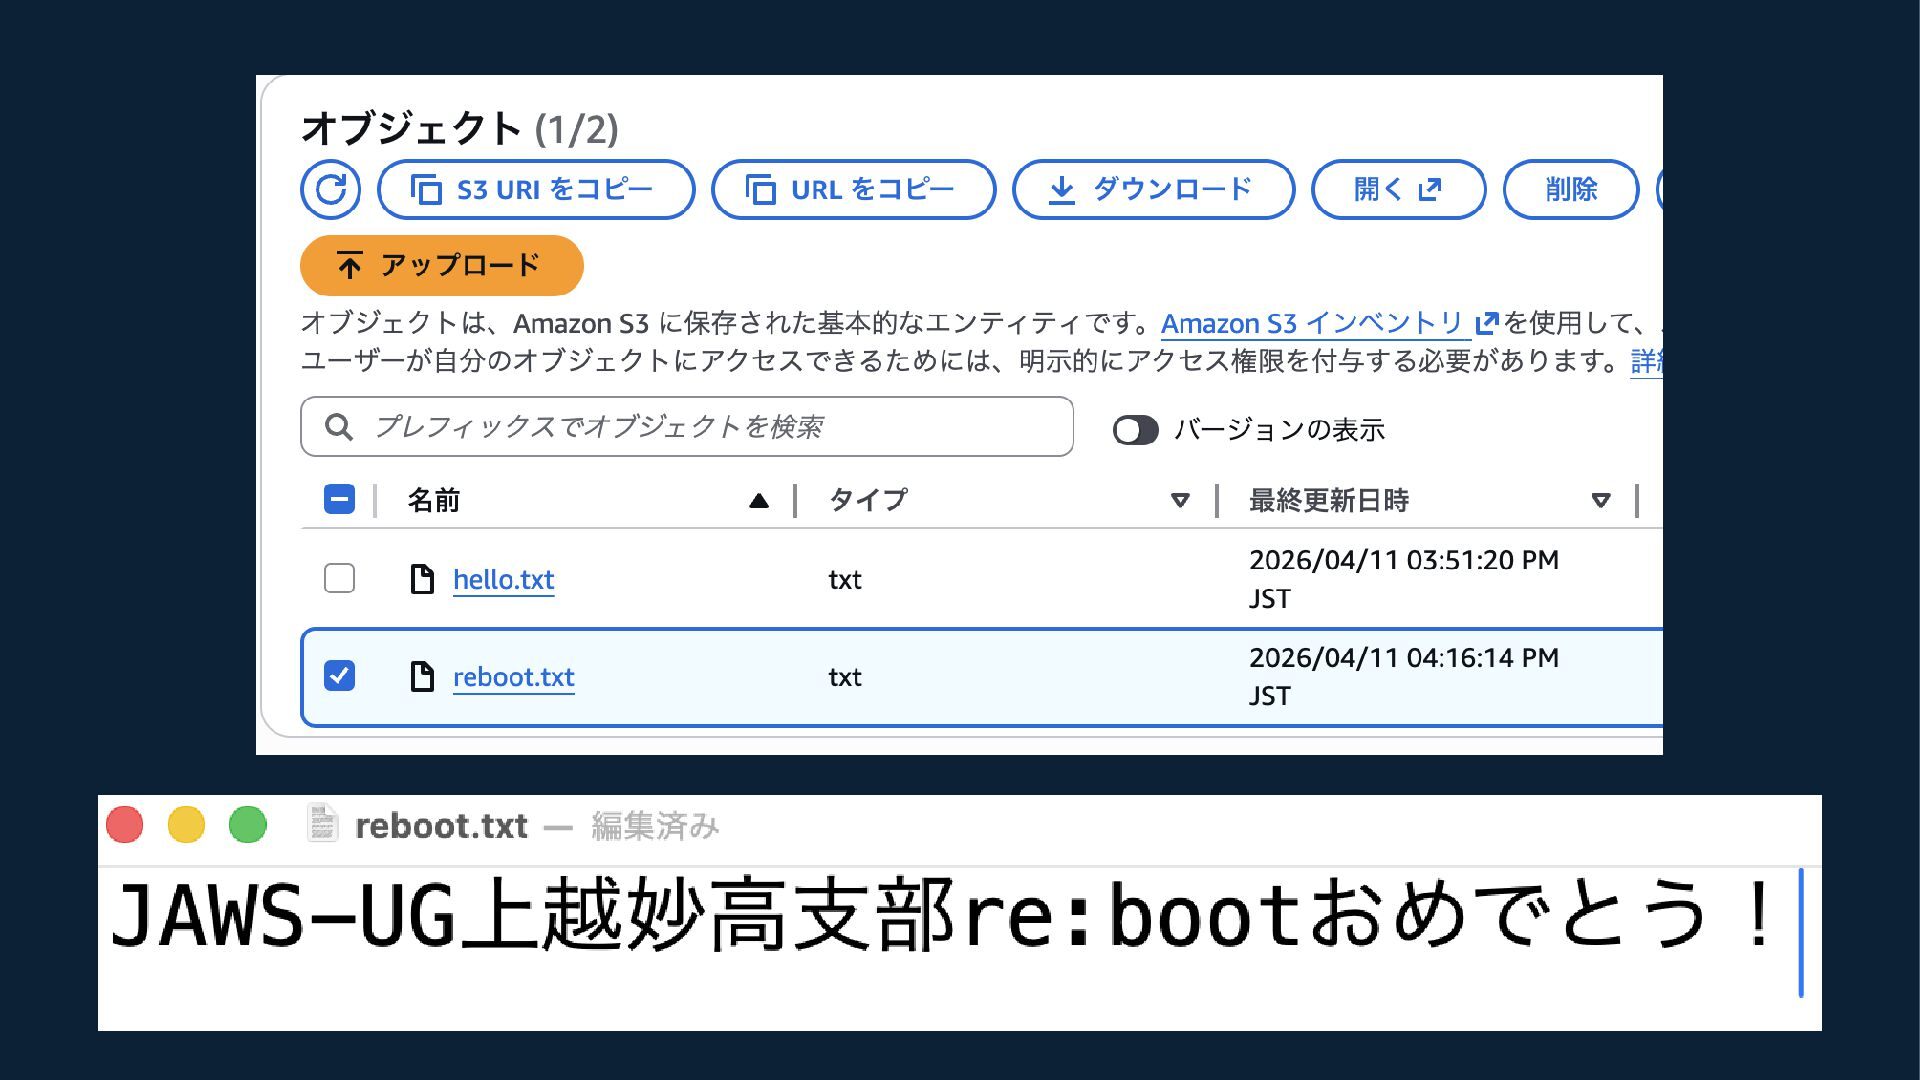The height and width of the screenshot is (1080, 1920).
Task: Focus the プレフィックス object search field
Action: tap(700, 427)
